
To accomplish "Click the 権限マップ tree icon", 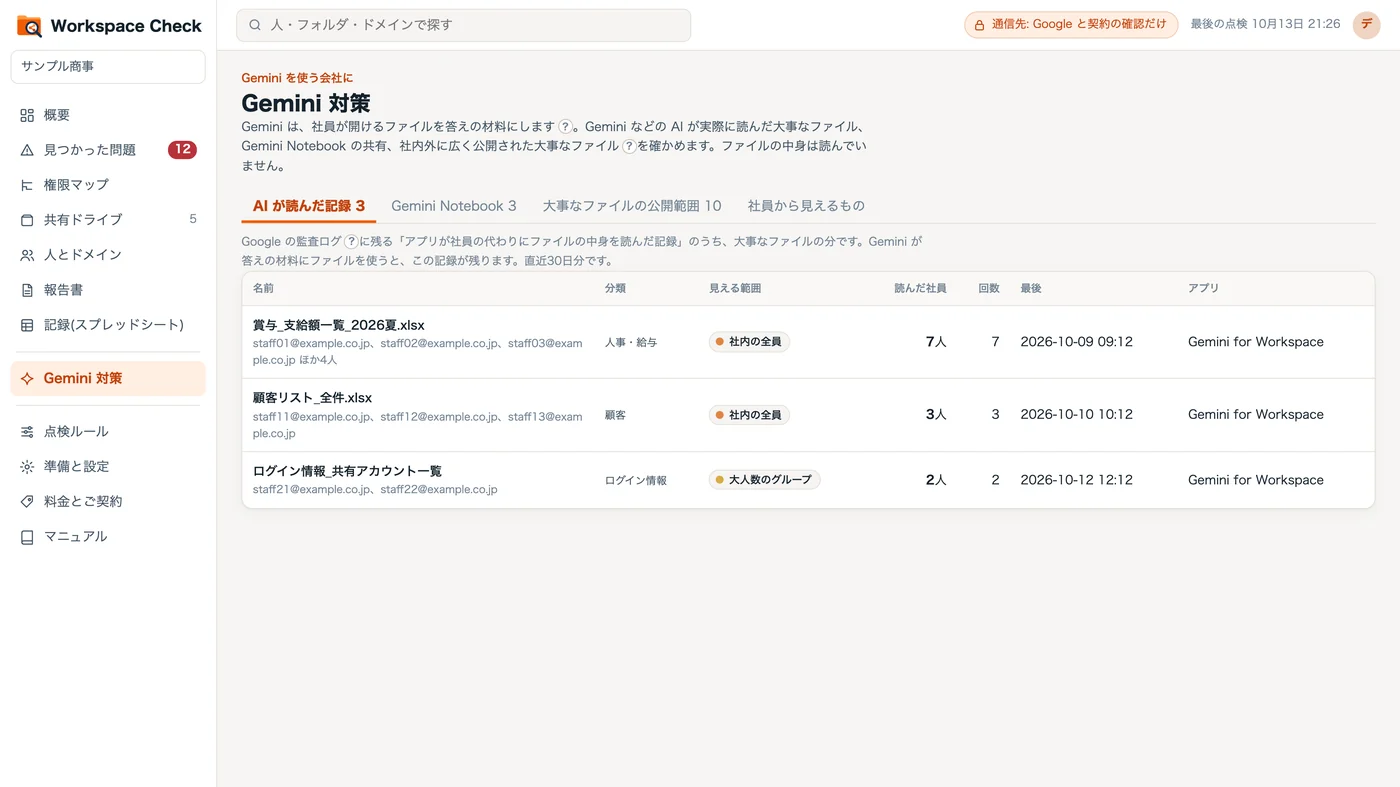I will [27, 185].
